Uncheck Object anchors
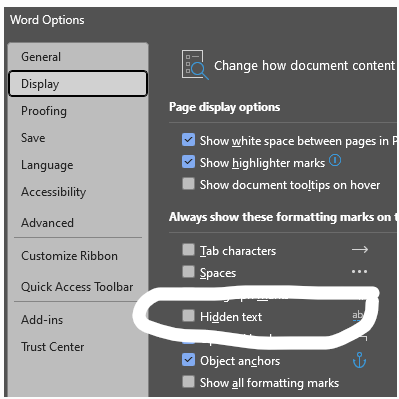The height and width of the screenshot is (399, 399). (188, 360)
